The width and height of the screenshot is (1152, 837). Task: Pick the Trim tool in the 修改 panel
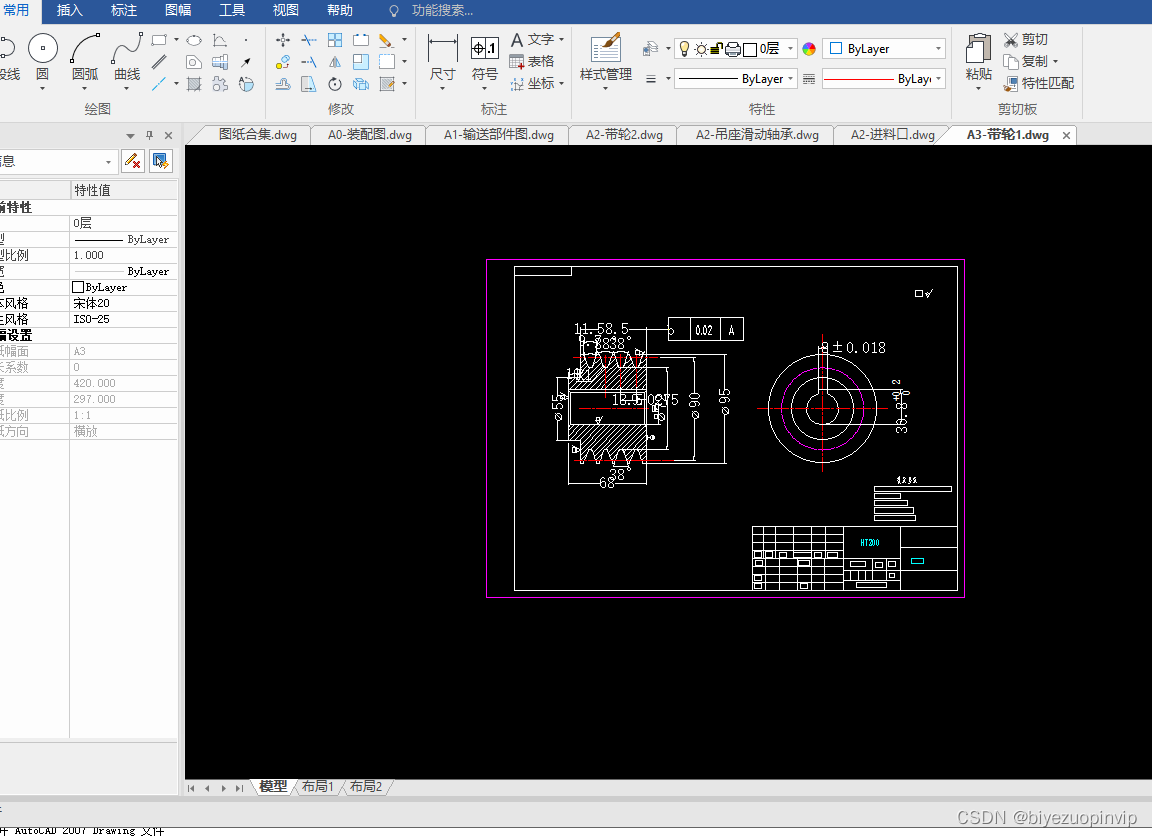click(309, 40)
